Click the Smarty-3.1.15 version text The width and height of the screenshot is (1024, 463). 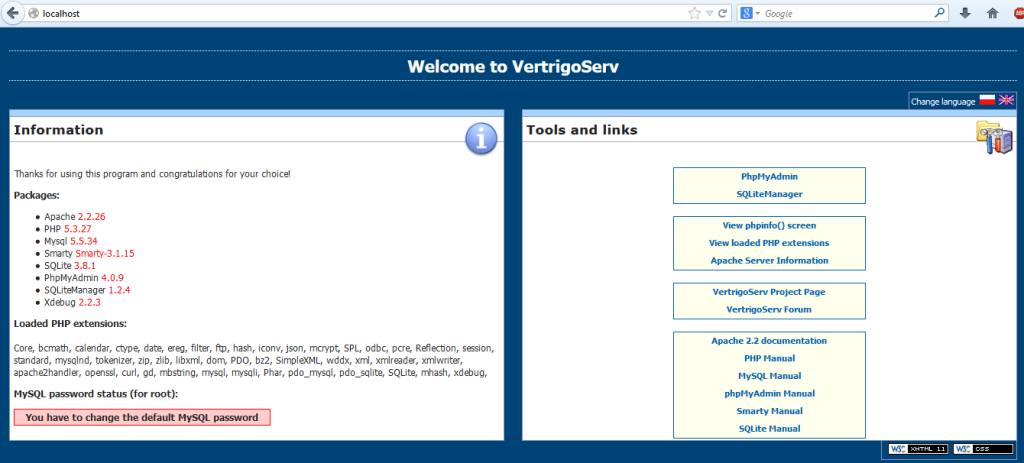click(105, 253)
